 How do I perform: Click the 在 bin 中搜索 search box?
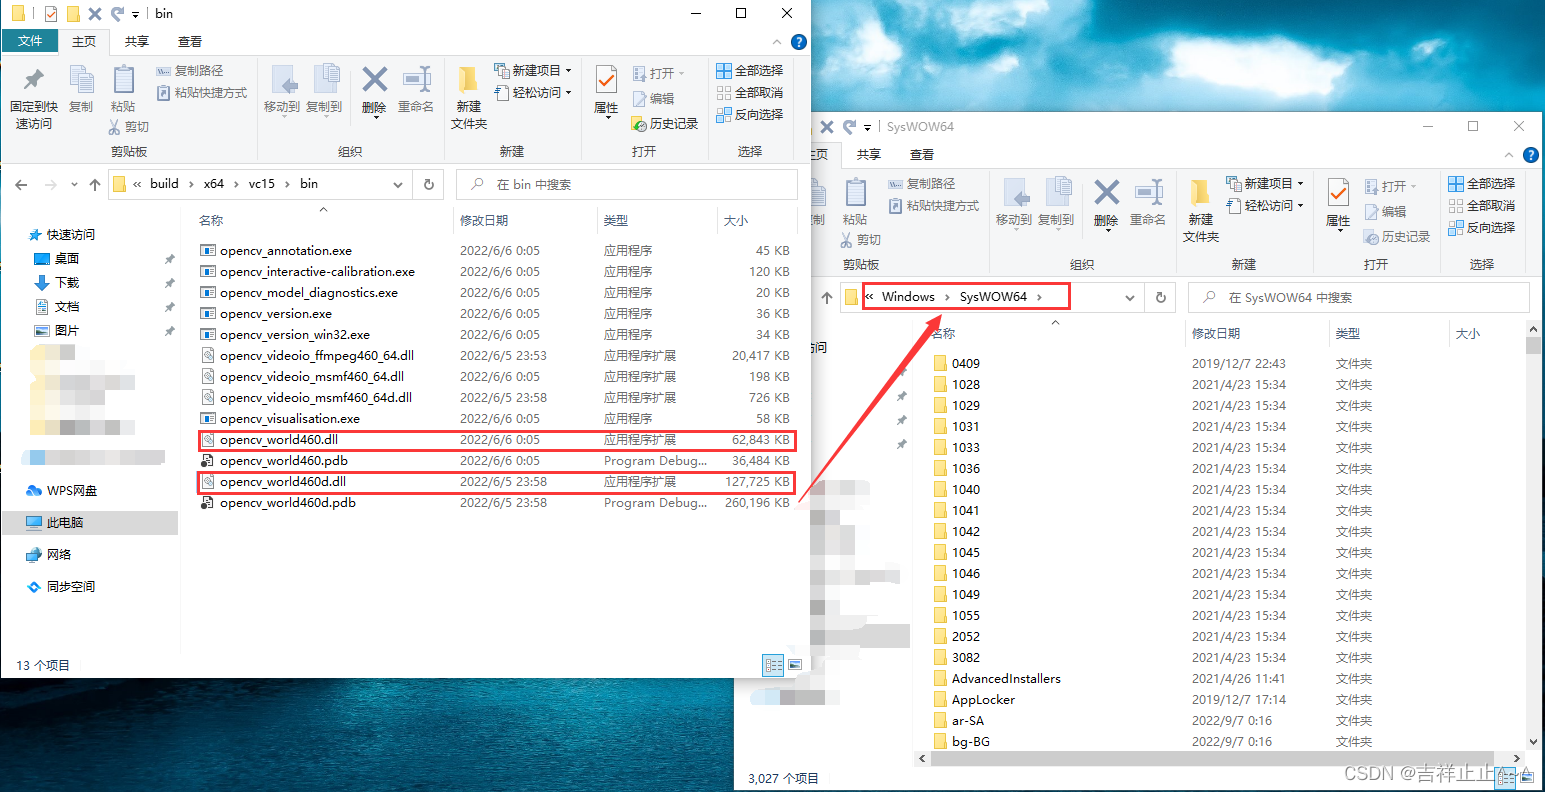point(627,184)
